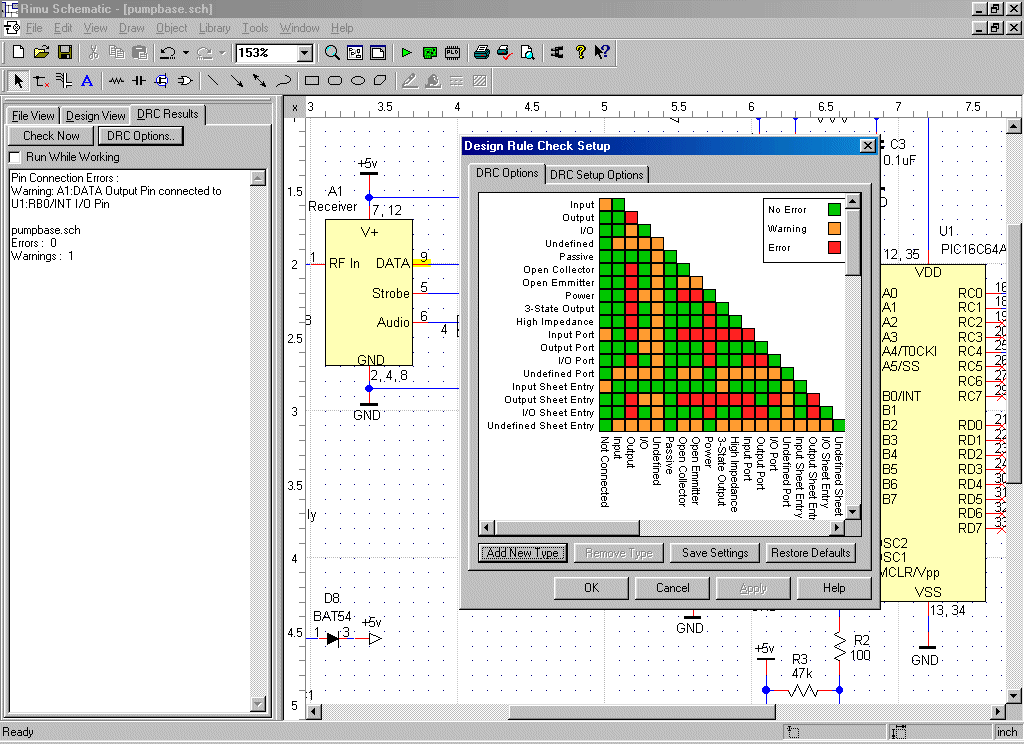The height and width of the screenshot is (744, 1024).
Task: Switch to the File View tab
Action: point(33,116)
